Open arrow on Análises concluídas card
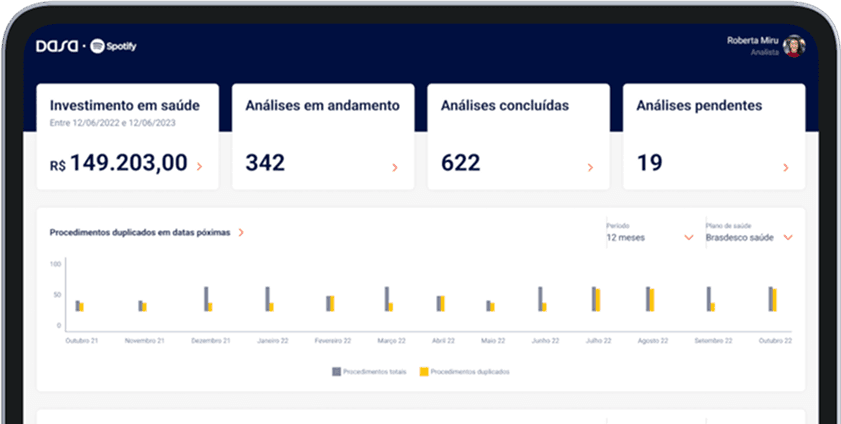This screenshot has width=841, height=424. coord(590,168)
